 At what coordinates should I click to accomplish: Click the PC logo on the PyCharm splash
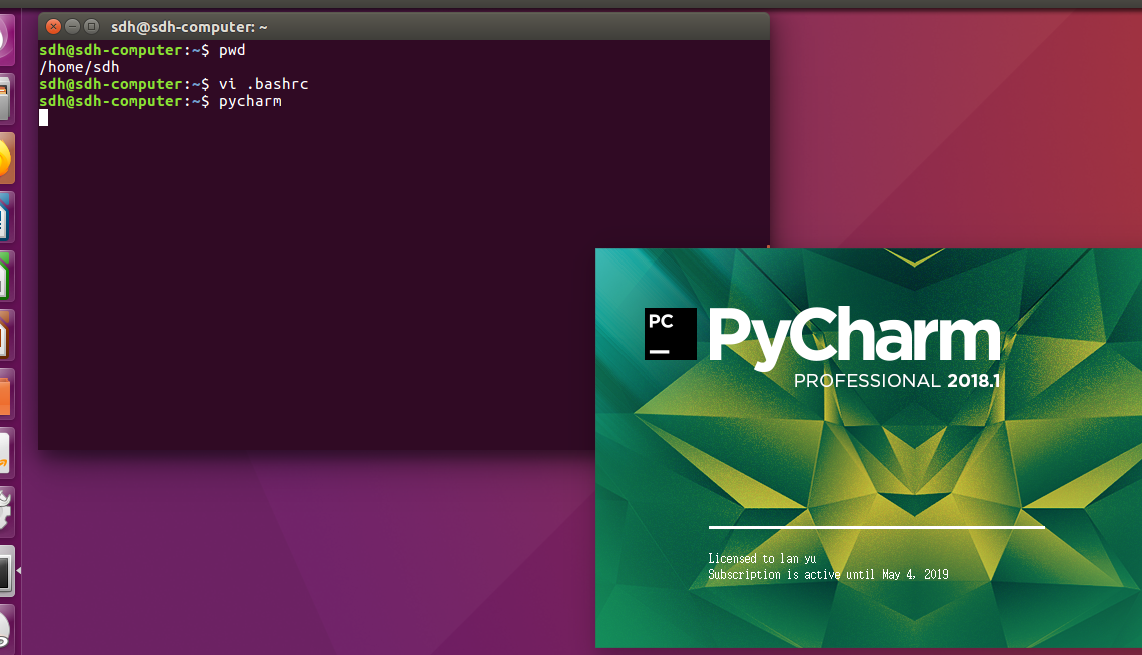tap(670, 334)
